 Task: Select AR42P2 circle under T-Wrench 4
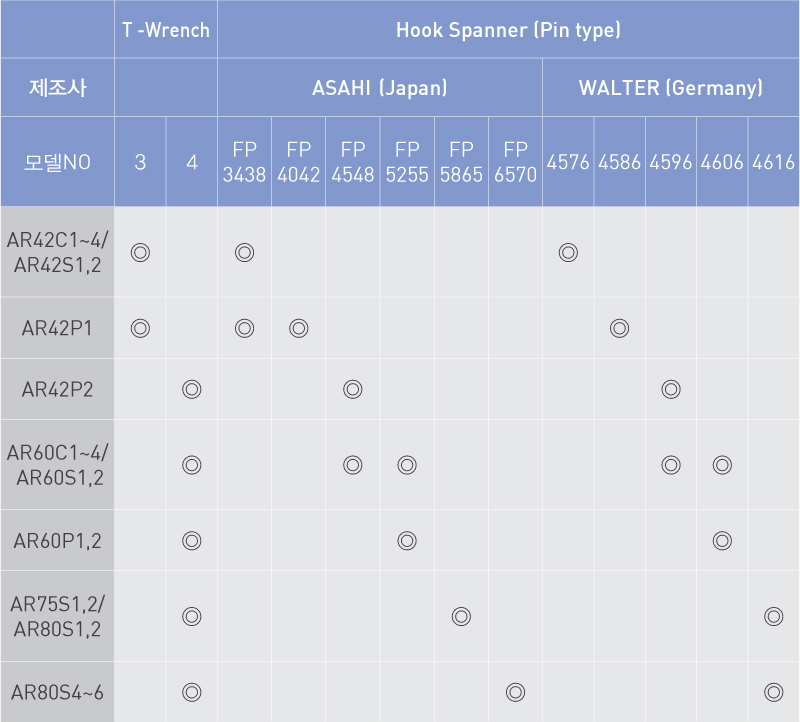coord(192,389)
